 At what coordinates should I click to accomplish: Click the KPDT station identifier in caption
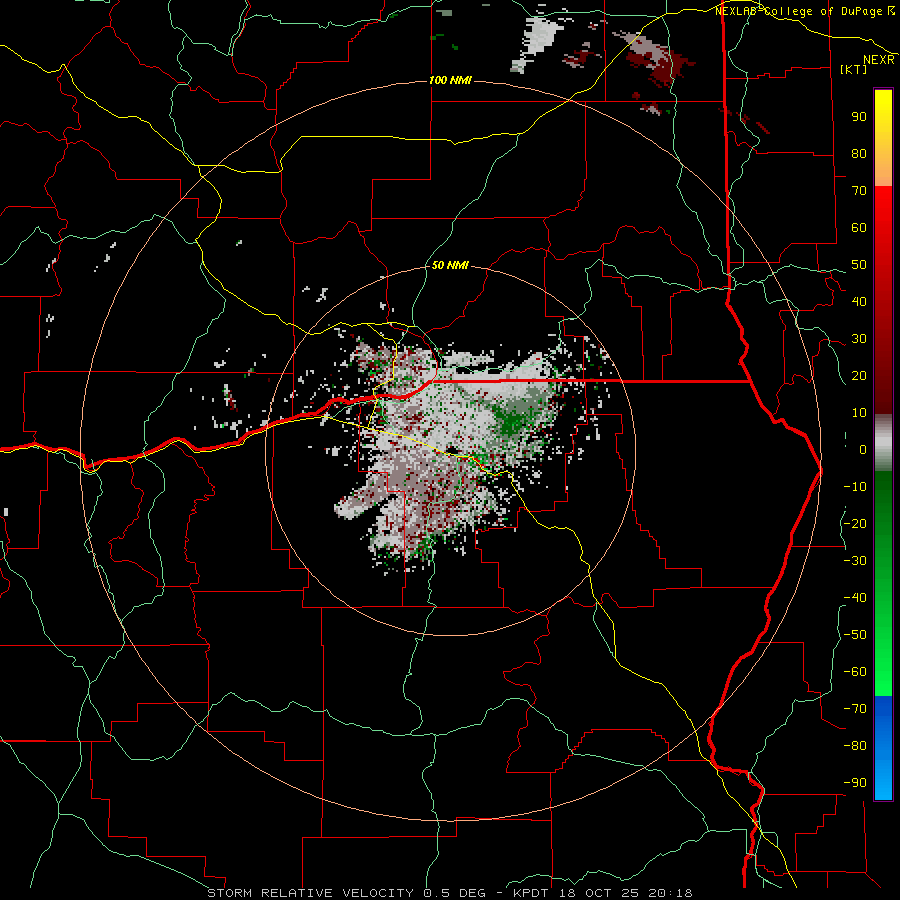tap(531, 893)
